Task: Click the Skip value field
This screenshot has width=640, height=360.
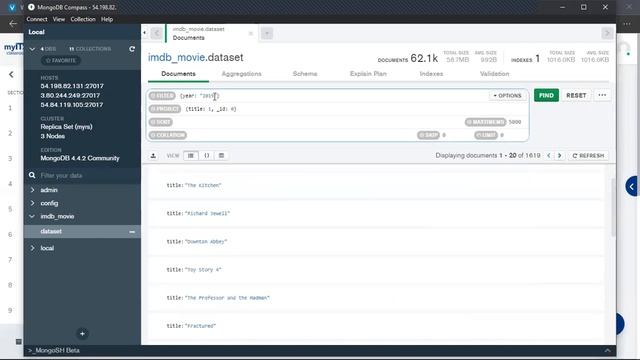Action: pos(444,135)
